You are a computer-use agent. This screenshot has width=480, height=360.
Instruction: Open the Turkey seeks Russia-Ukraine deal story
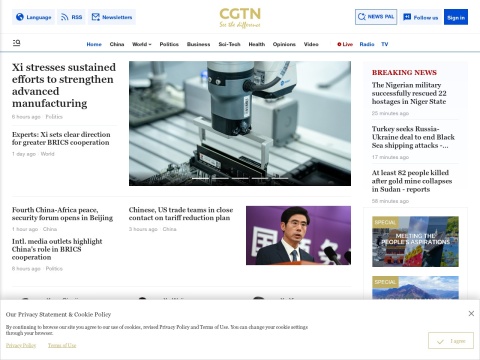[x=413, y=137]
